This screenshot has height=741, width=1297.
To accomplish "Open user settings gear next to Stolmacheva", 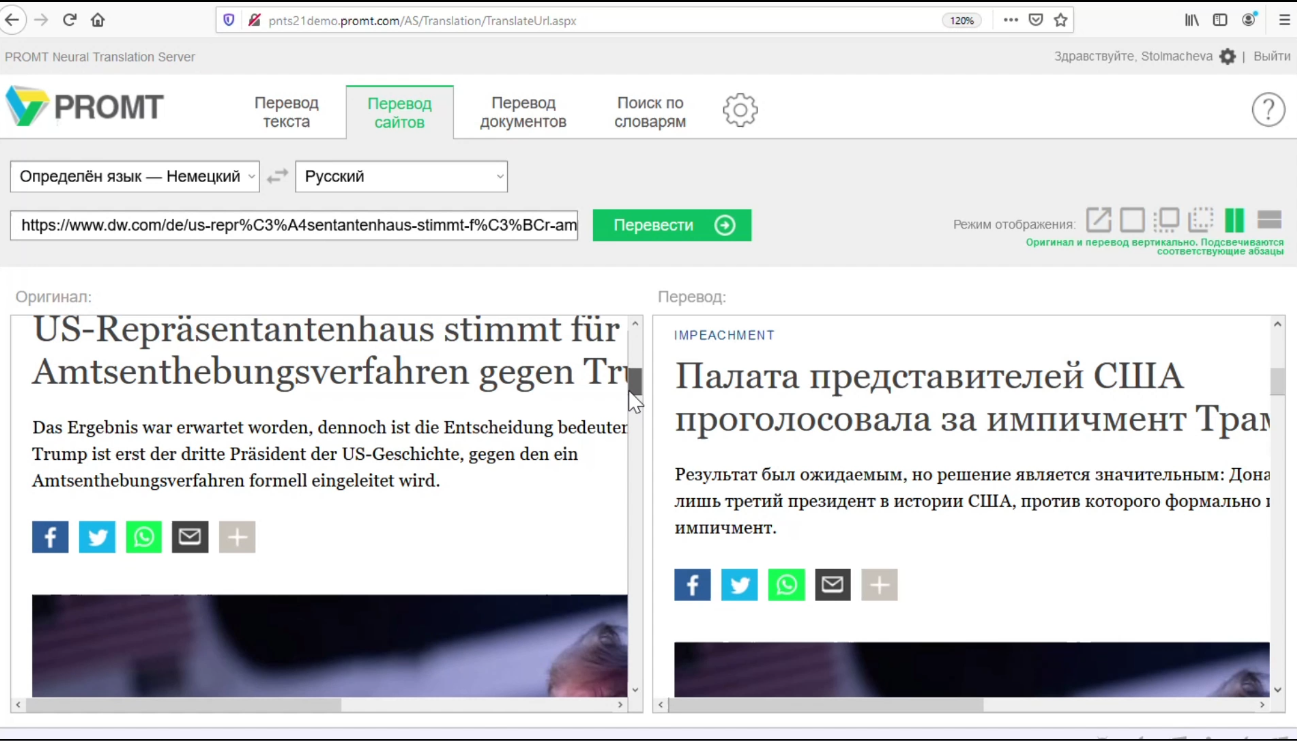I will (1227, 57).
